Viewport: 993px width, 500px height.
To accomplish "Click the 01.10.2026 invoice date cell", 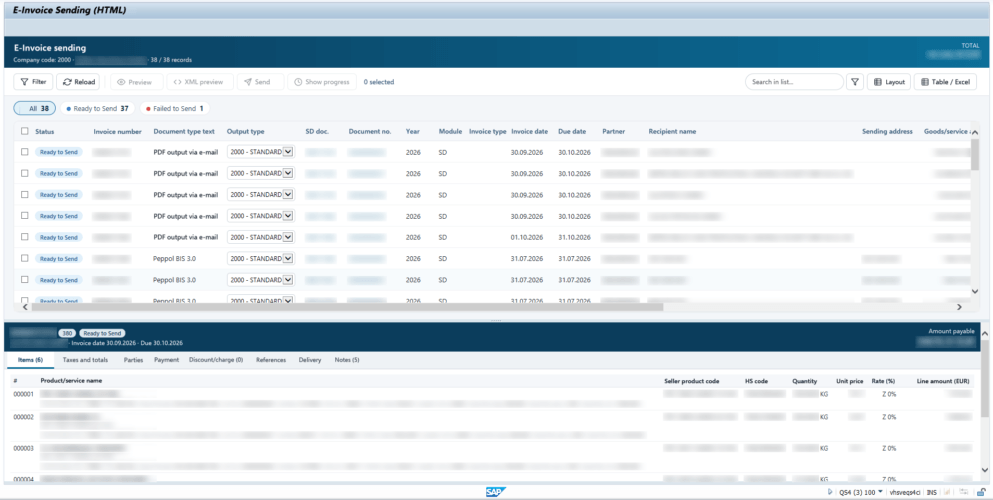I will click(527, 237).
